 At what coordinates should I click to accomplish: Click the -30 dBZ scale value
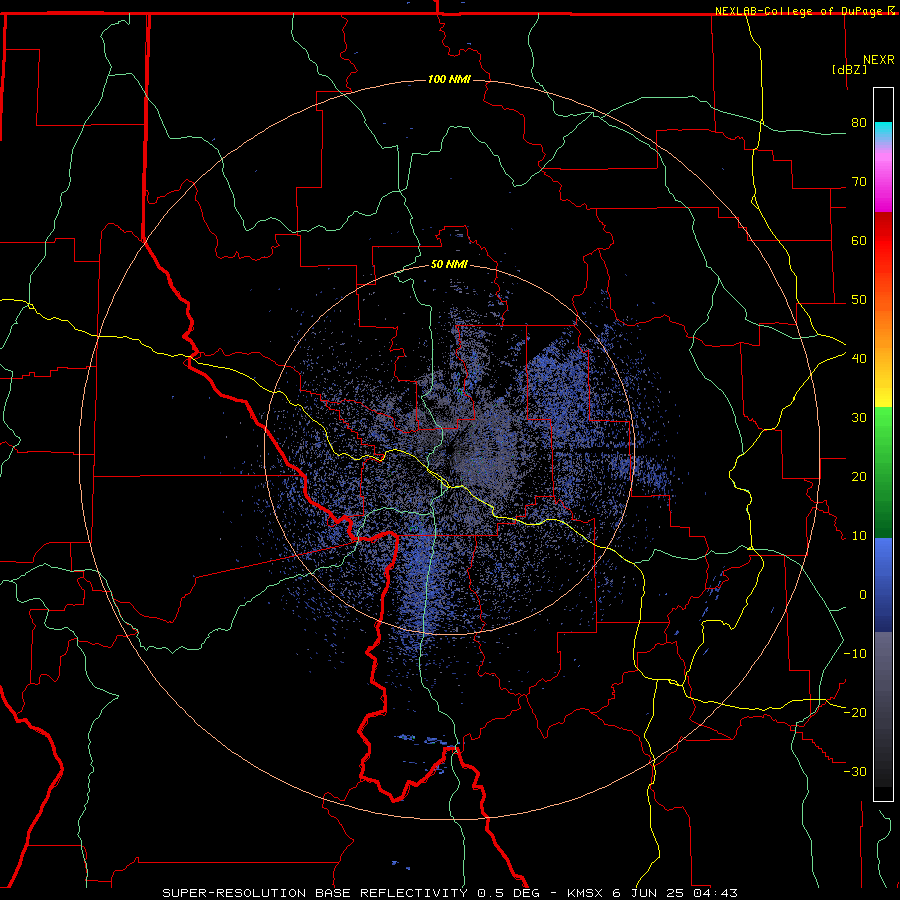855,771
